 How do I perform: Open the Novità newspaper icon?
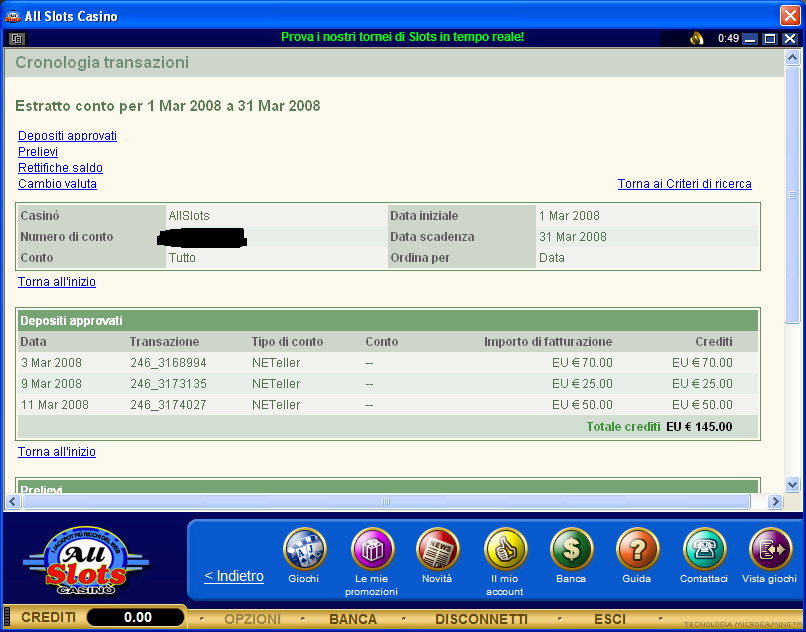coord(437,549)
